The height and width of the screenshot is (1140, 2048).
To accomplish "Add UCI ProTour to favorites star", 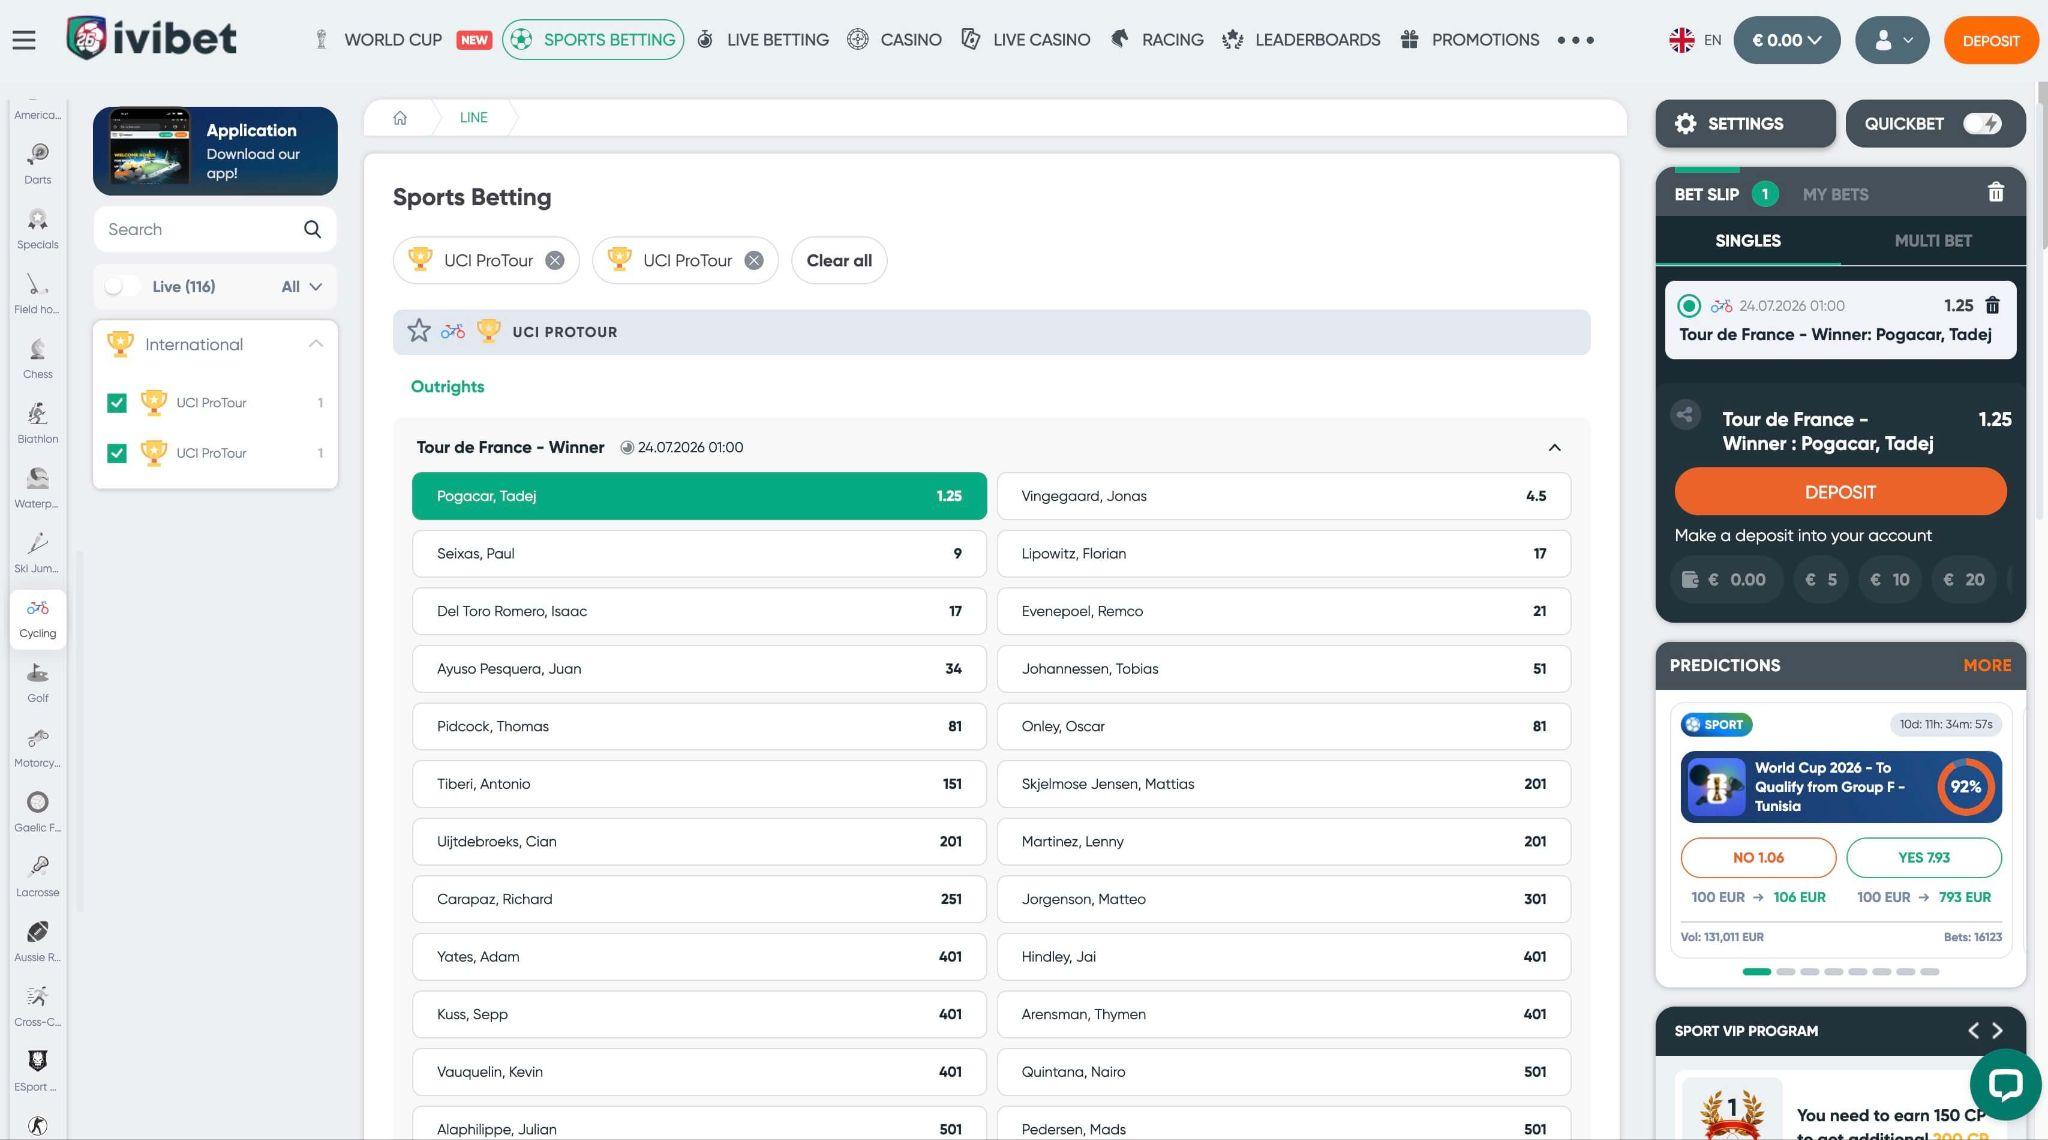I will click(x=419, y=331).
